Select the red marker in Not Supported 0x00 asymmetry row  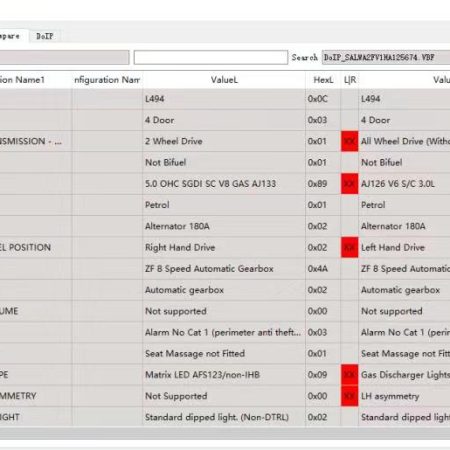point(350,396)
